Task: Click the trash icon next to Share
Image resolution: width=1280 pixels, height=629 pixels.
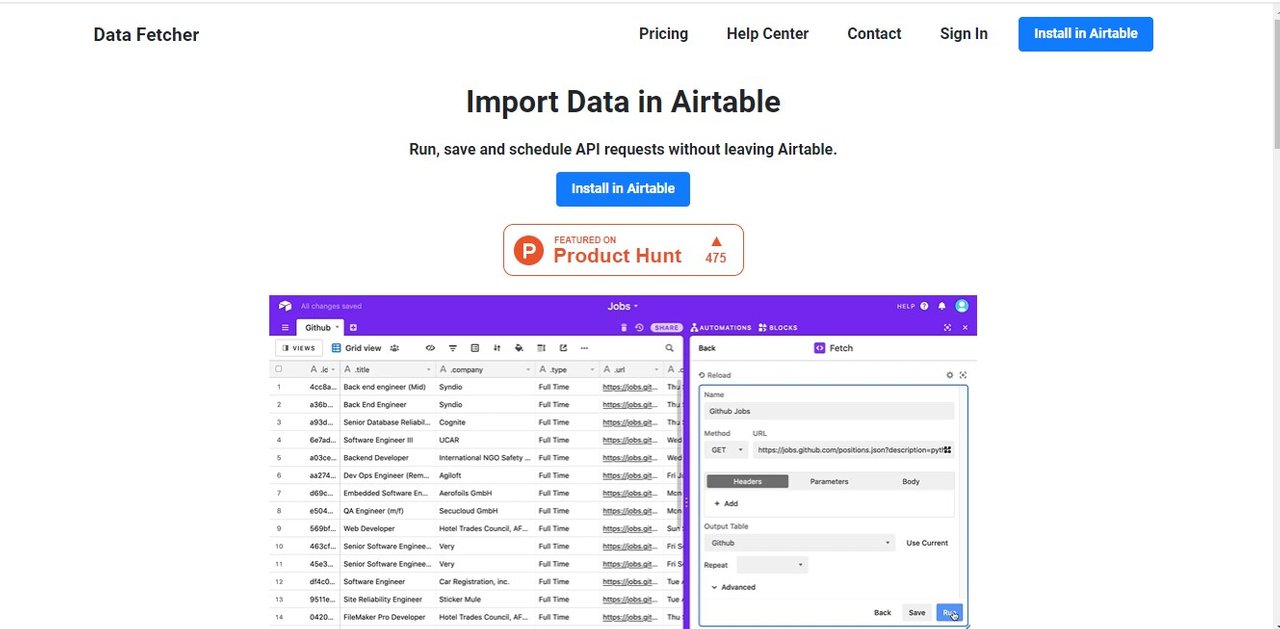Action: click(x=624, y=327)
